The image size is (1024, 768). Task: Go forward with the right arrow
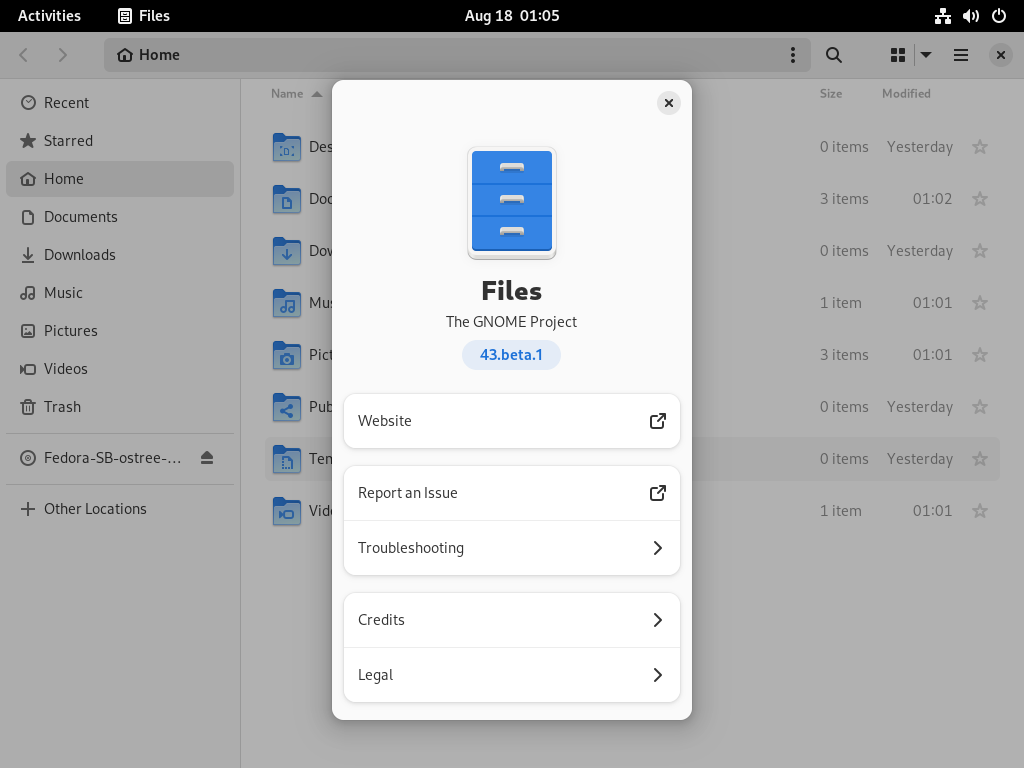pyautogui.click(x=62, y=55)
